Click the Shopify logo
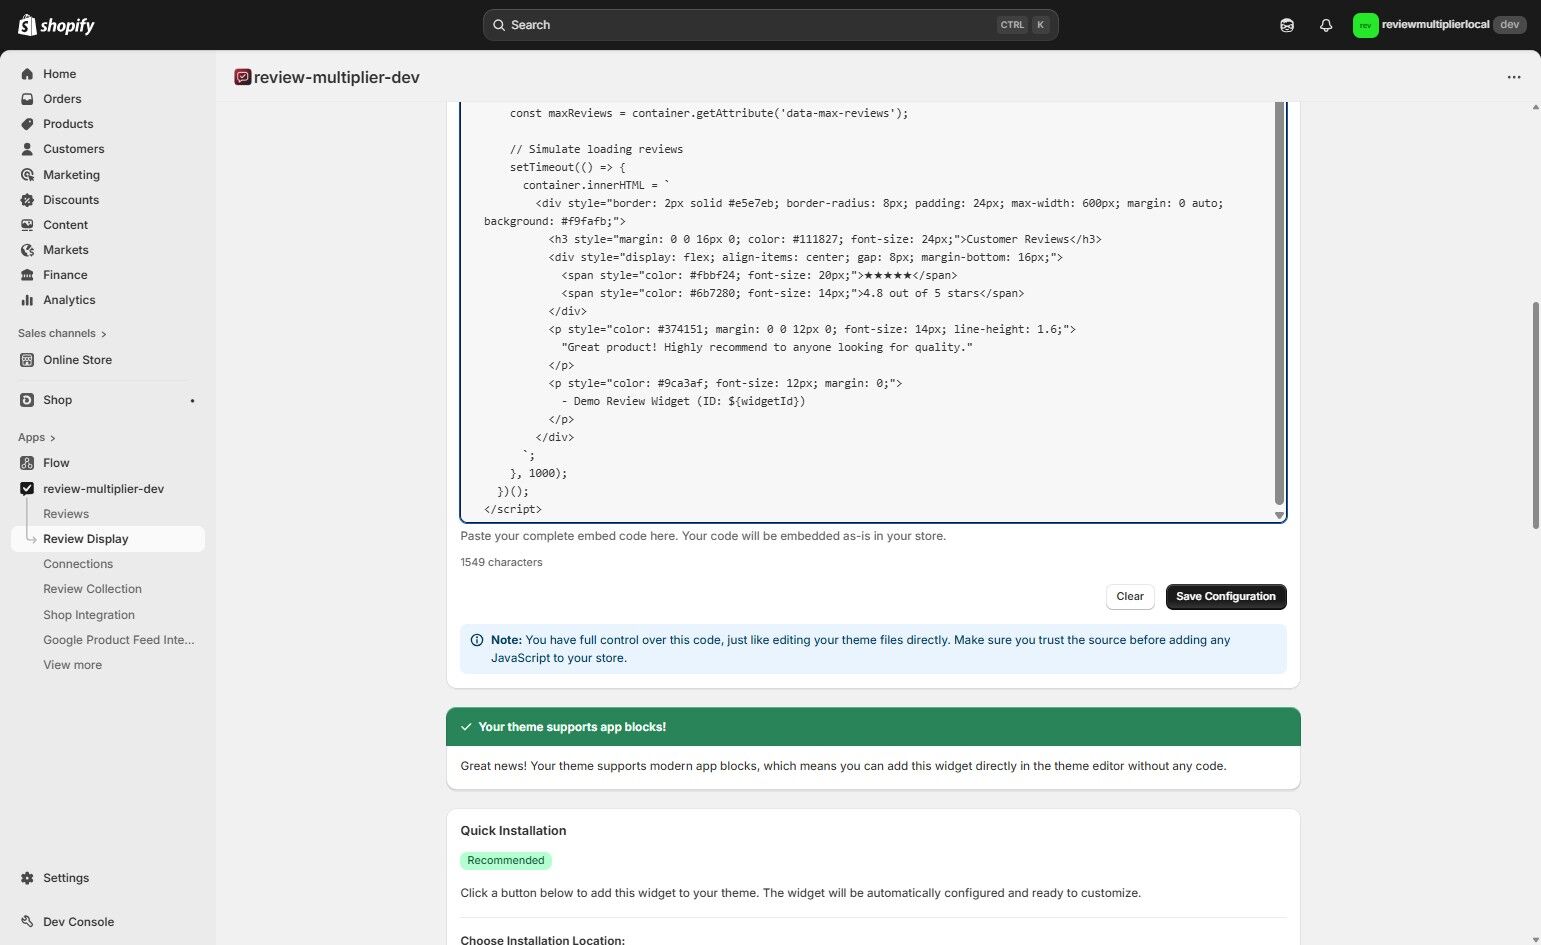The width and height of the screenshot is (1541, 945). click(x=57, y=25)
